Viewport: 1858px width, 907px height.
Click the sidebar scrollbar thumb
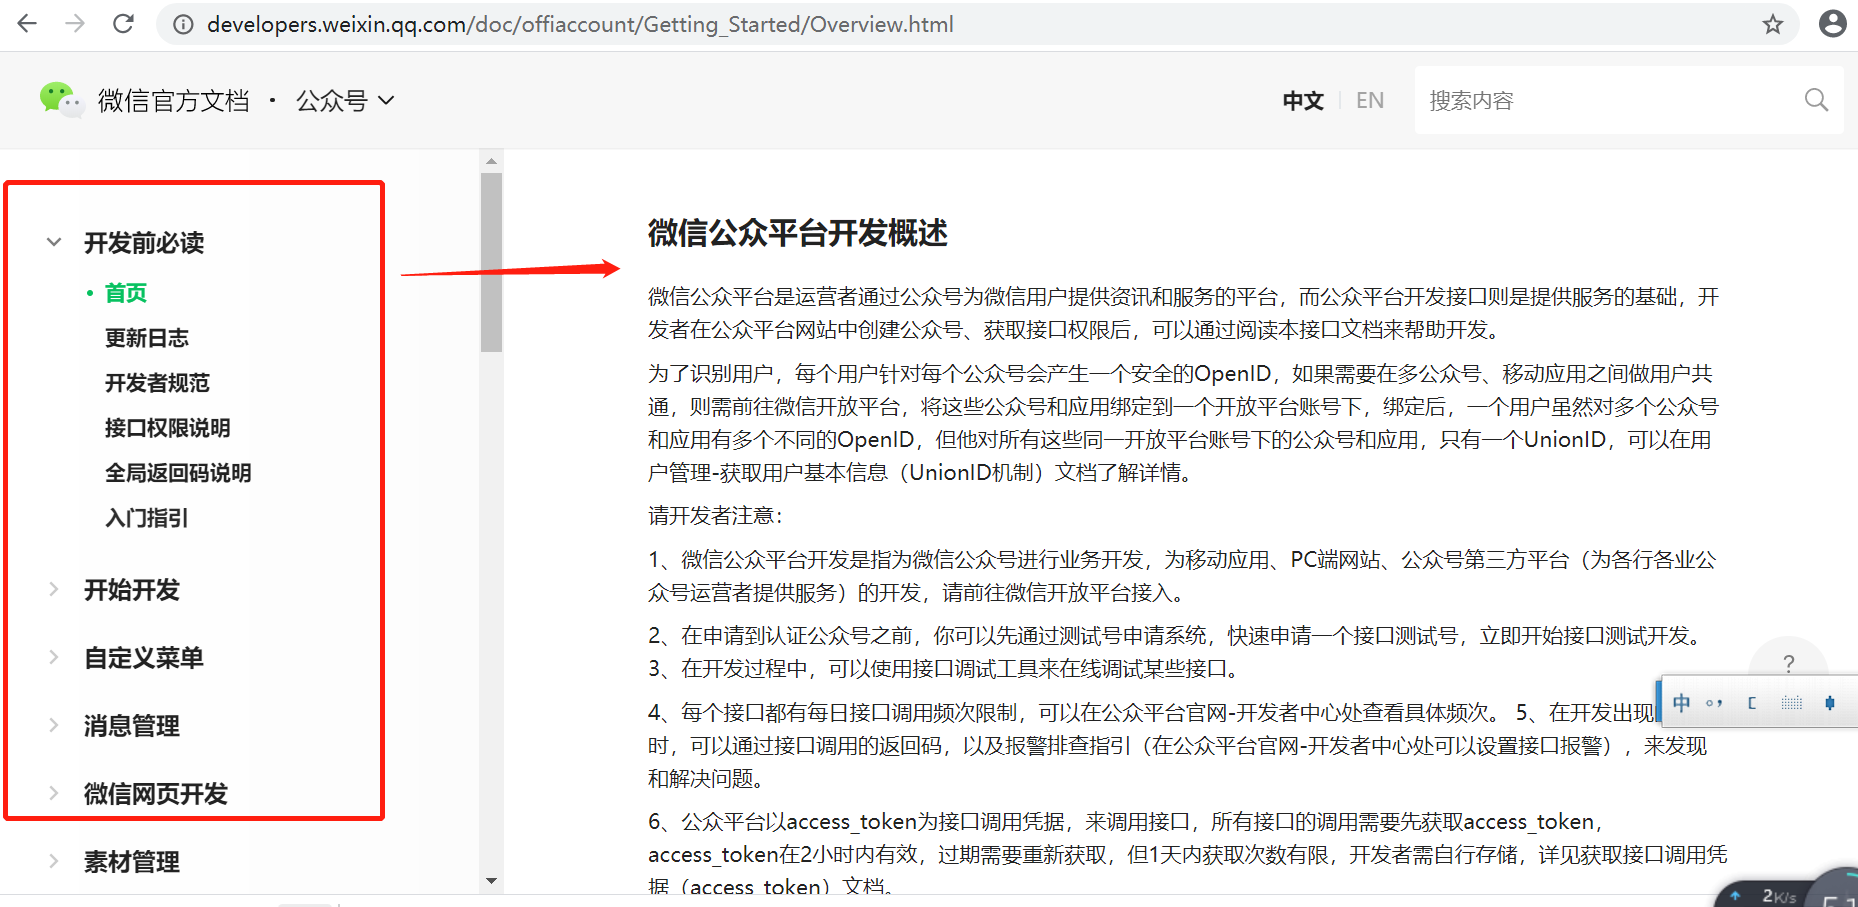[491, 262]
